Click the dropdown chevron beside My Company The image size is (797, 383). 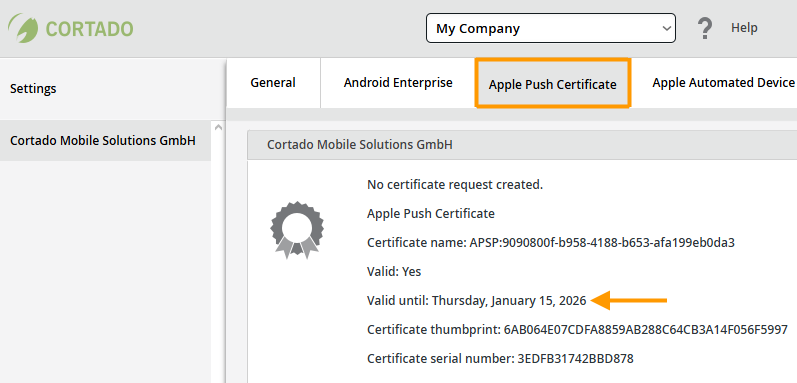coord(666,29)
